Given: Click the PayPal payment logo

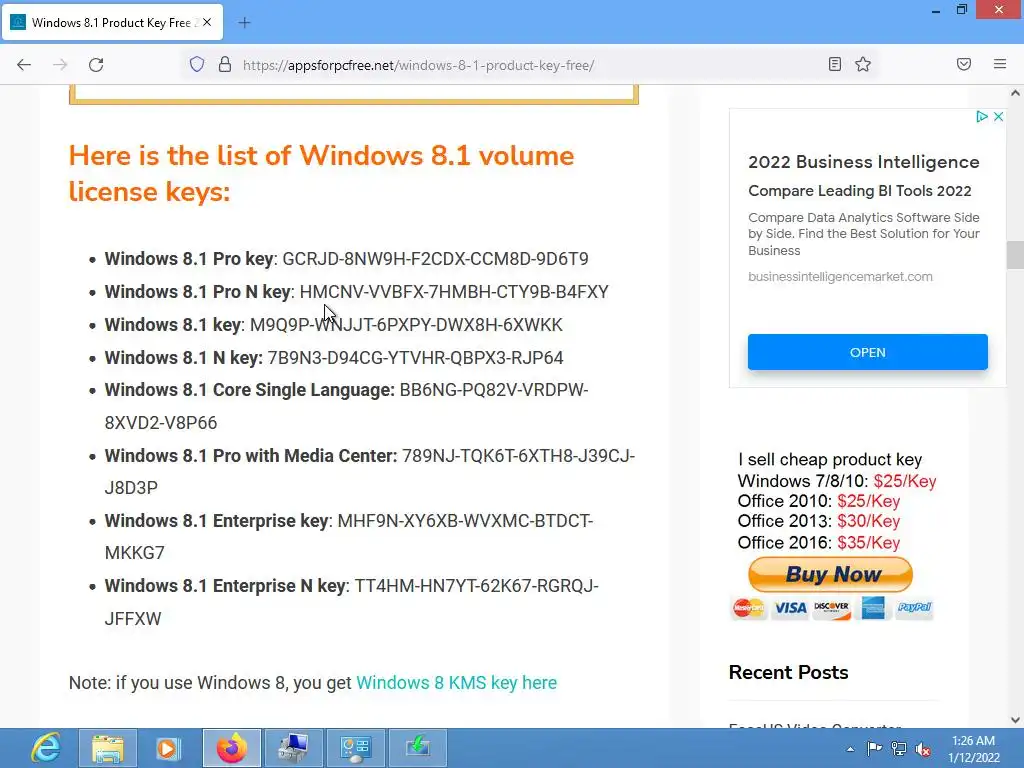Looking at the screenshot, I should coord(914,607).
